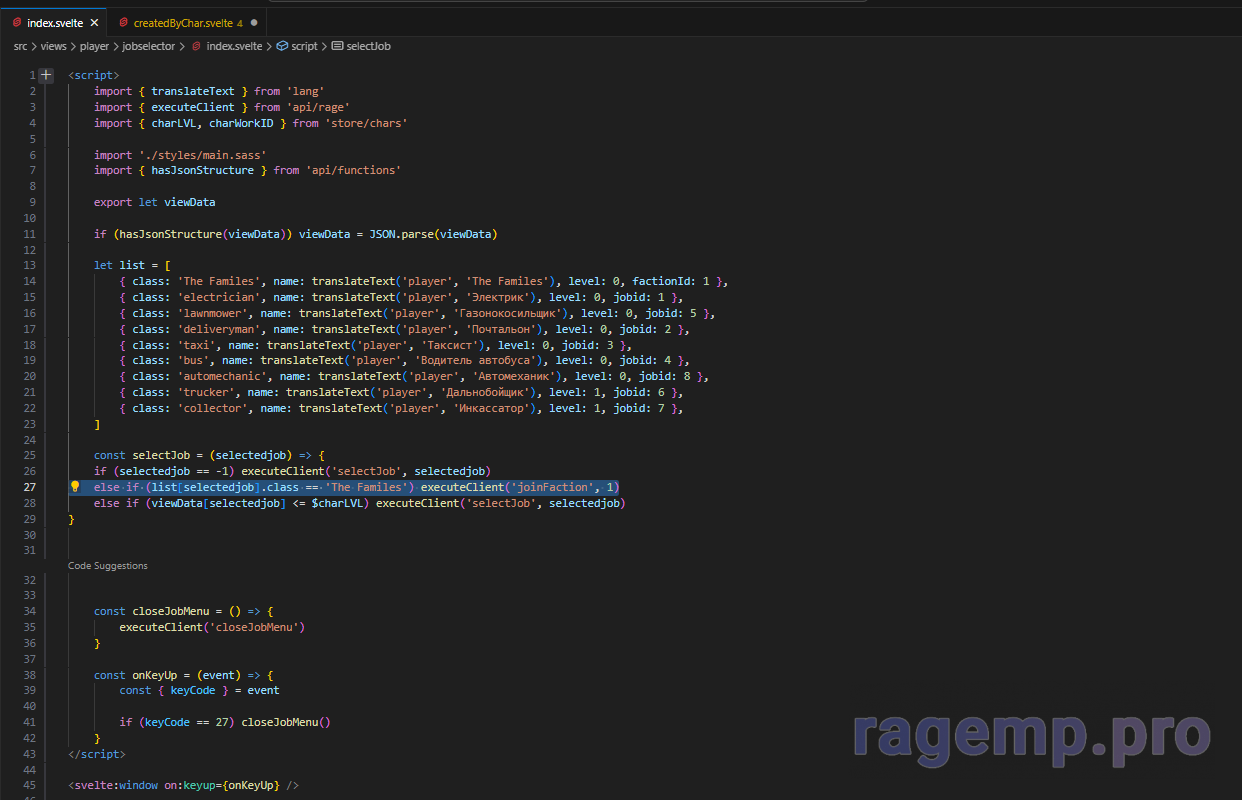Click 'lang' import path string
Screen dimensions: 1242x800
(306, 91)
